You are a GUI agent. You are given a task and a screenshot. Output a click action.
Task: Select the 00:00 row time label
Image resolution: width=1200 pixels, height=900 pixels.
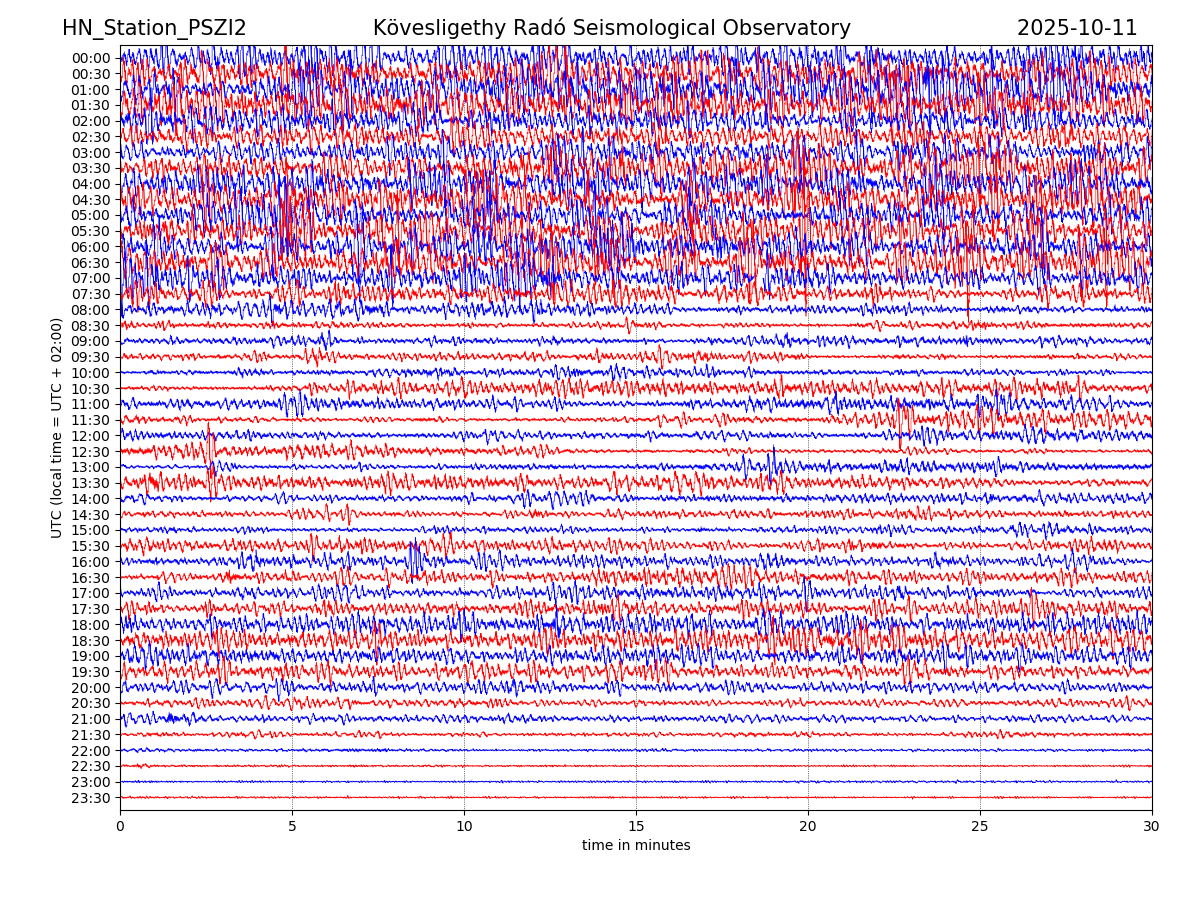coord(91,58)
